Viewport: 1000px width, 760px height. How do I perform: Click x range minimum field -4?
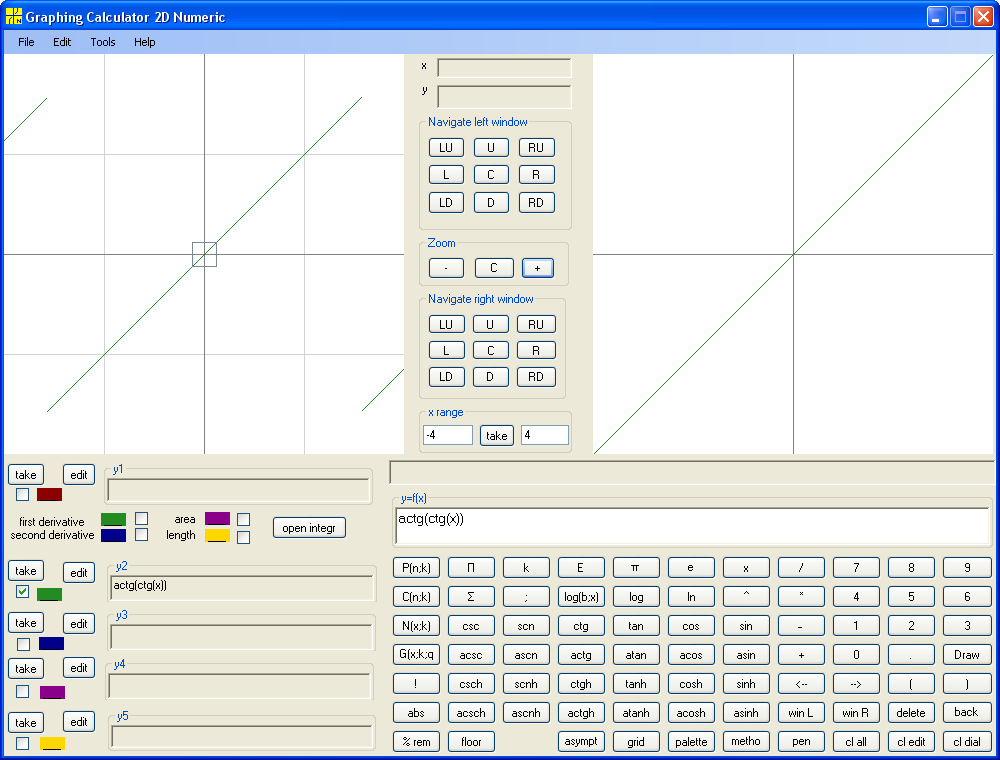click(x=448, y=435)
